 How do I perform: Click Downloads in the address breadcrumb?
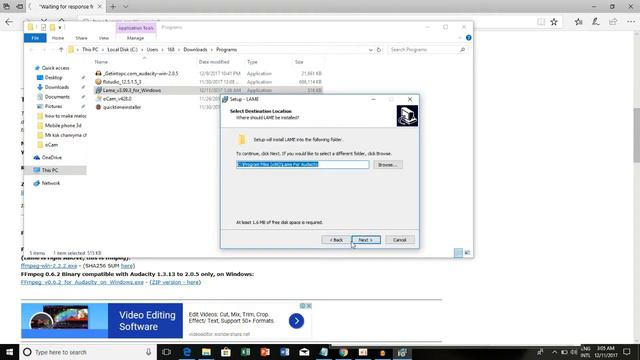click(x=195, y=50)
